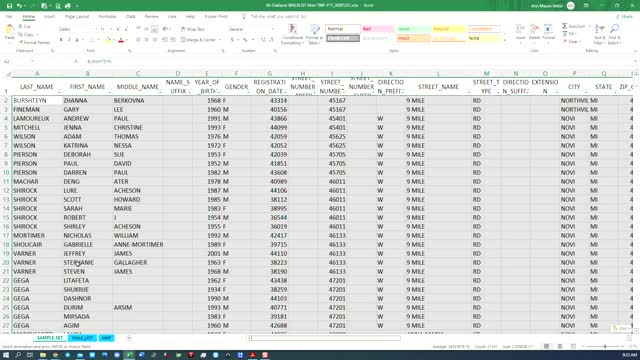Open the Windows Start menu

coord(6,355)
